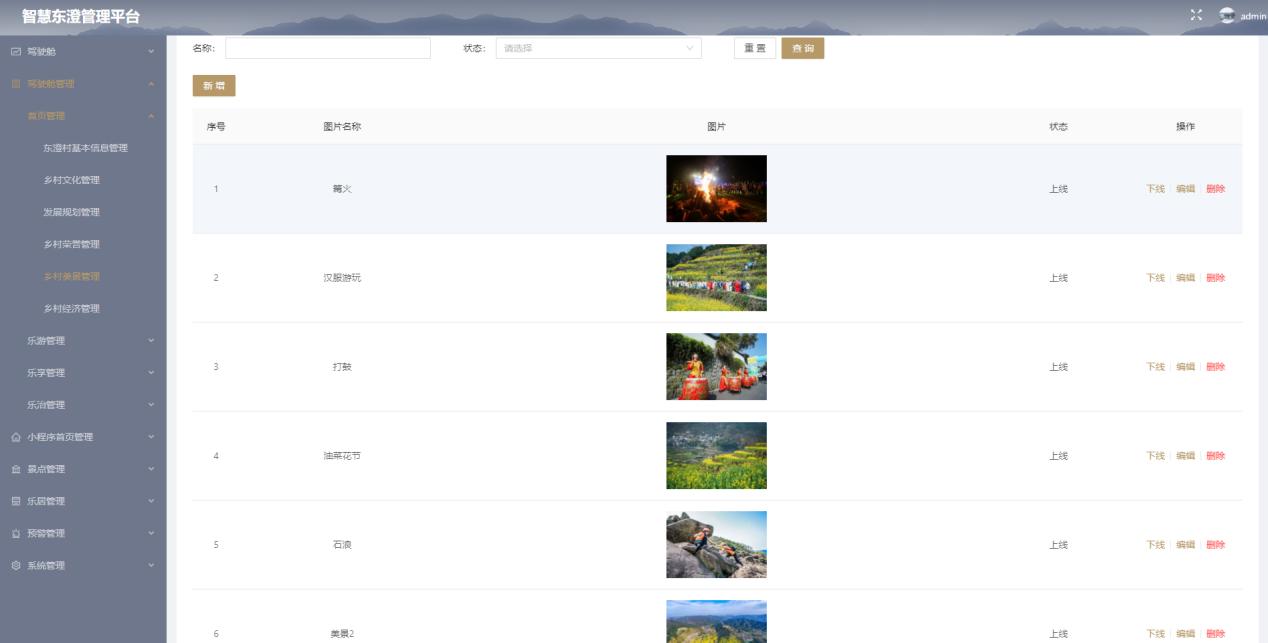Click the name cell 篝火
Viewport: 1268px width, 643px height.
coord(342,189)
